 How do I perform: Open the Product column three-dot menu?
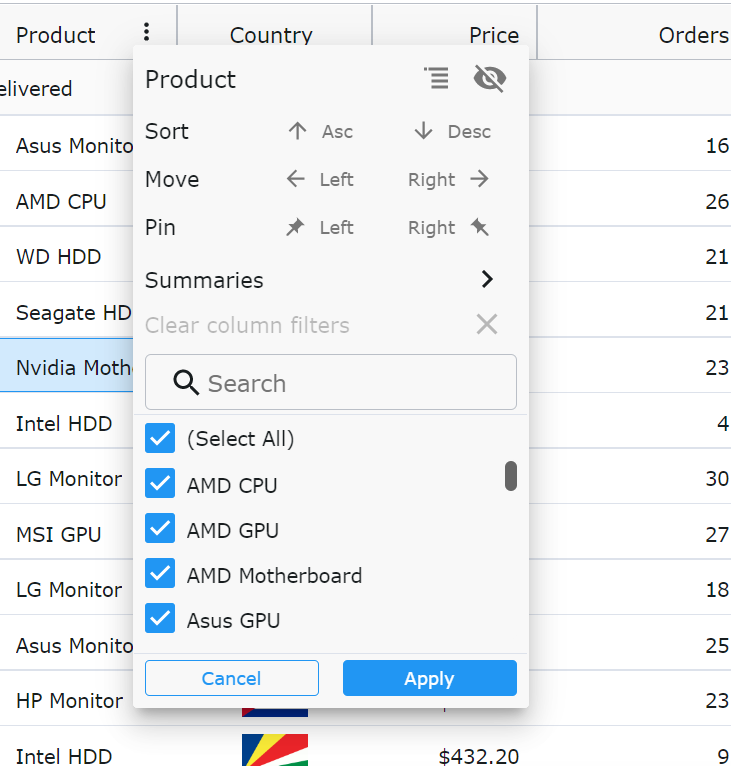click(146, 32)
